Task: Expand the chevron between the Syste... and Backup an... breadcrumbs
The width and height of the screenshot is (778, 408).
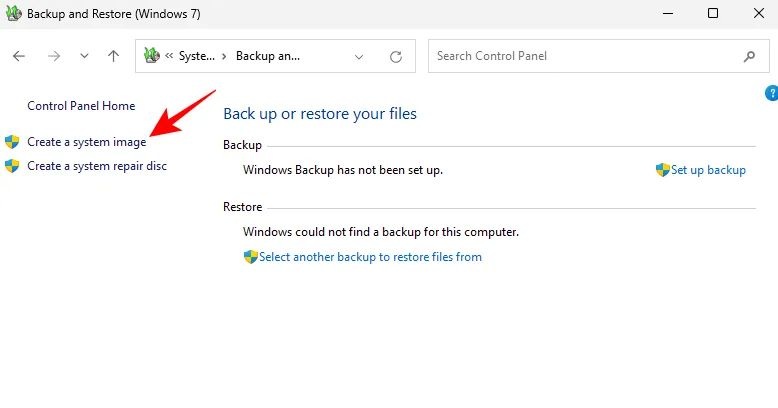Action: click(x=224, y=56)
